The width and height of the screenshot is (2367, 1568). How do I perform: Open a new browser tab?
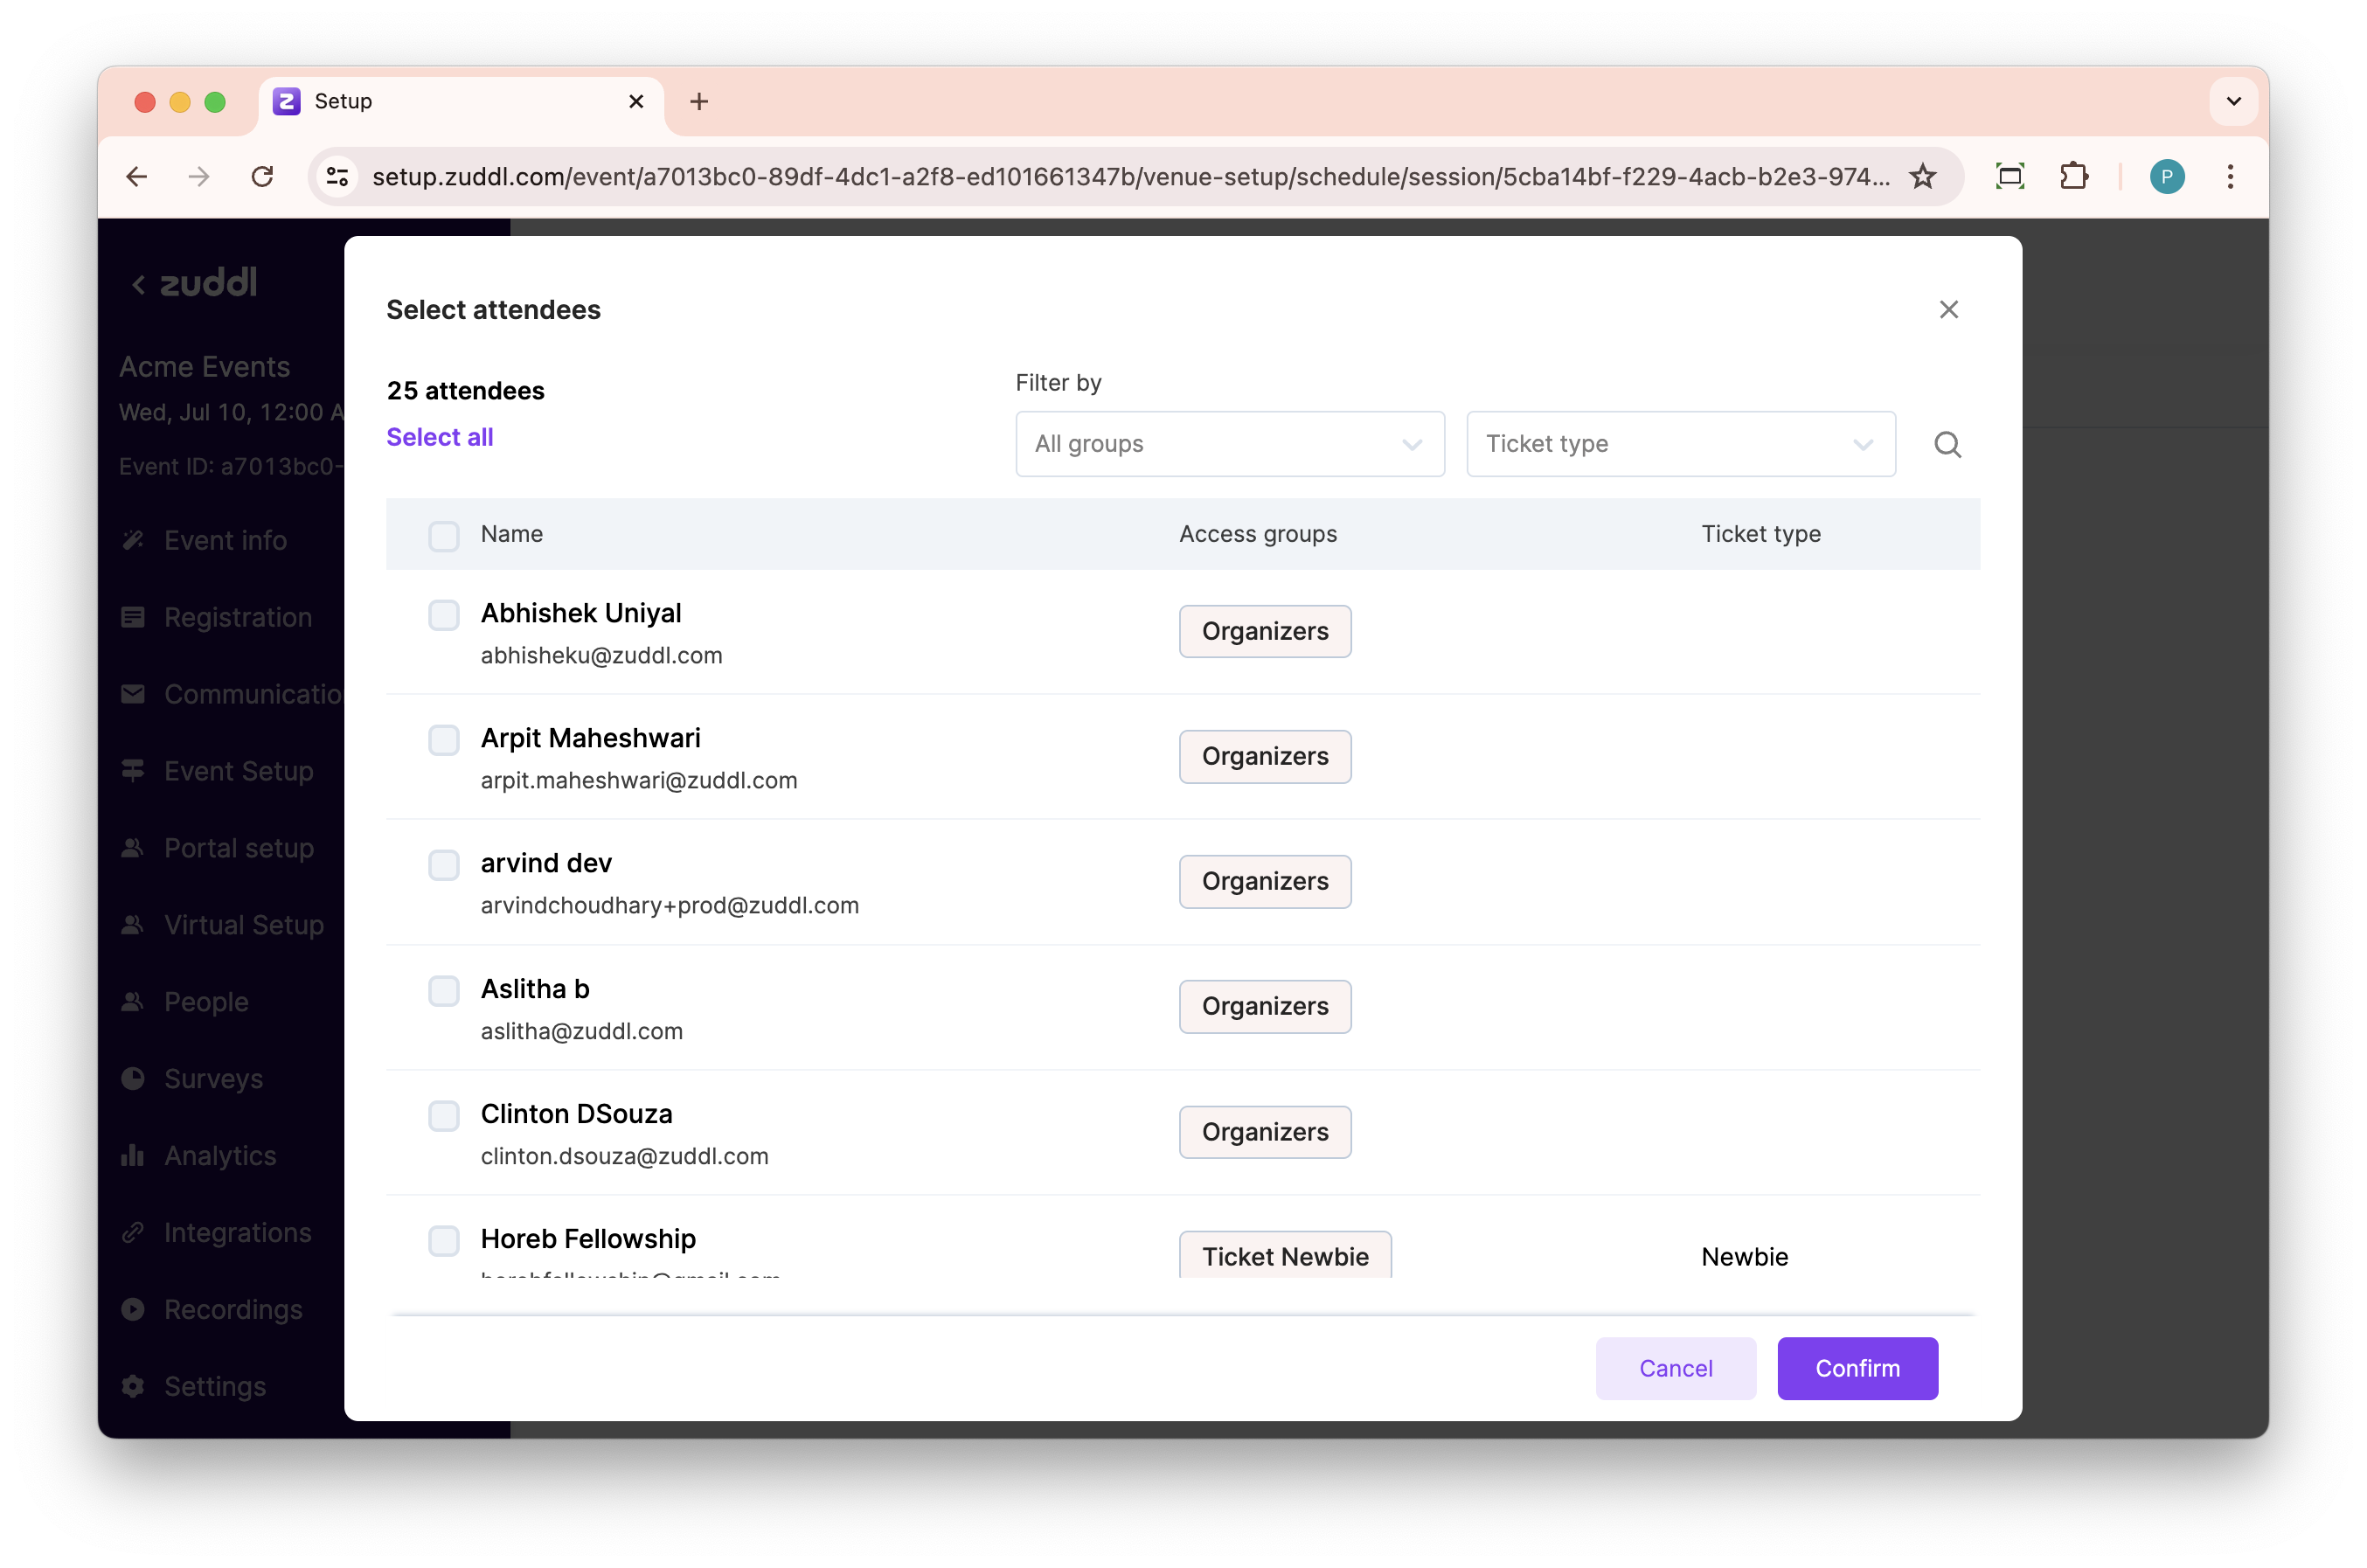pyautogui.click(x=699, y=101)
